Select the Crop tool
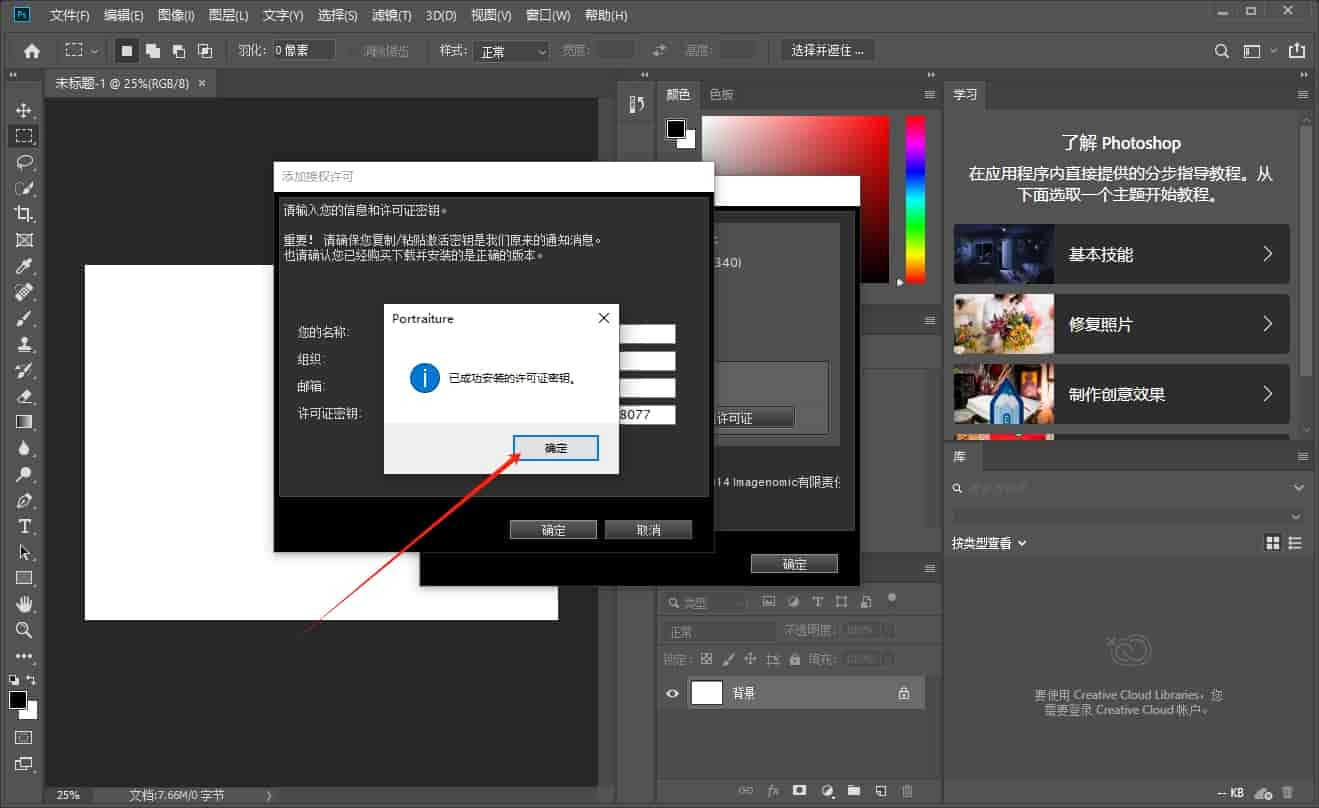Viewport: 1319px width, 808px height. click(24, 214)
